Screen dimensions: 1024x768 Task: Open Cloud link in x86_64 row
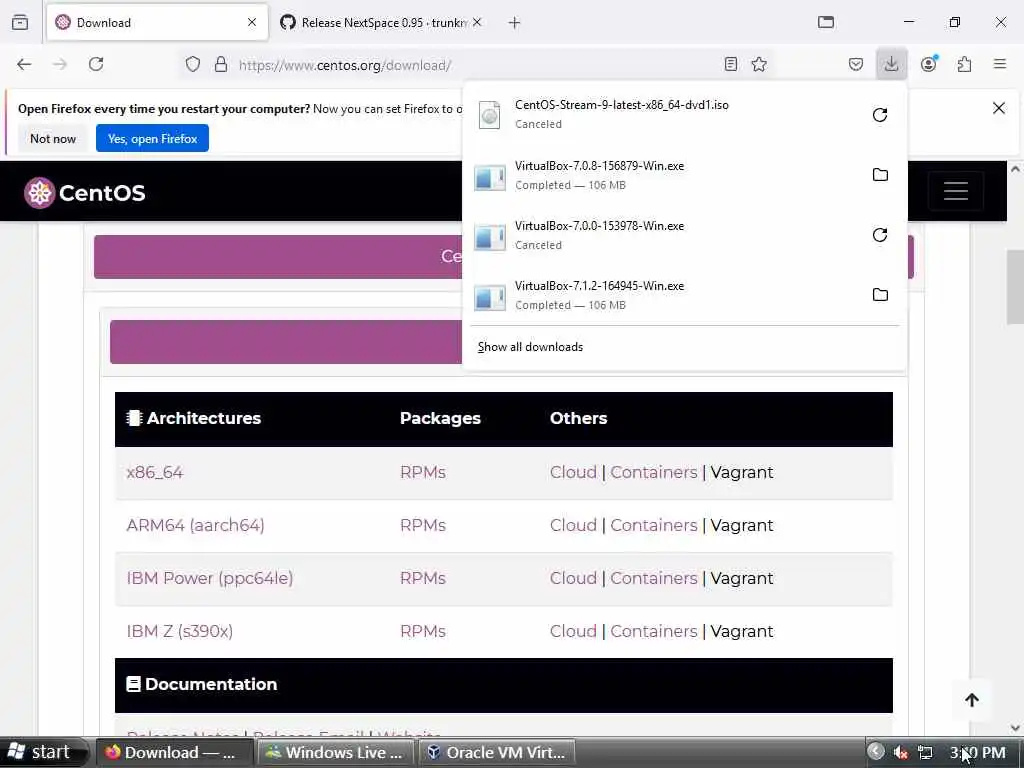click(x=573, y=472)
